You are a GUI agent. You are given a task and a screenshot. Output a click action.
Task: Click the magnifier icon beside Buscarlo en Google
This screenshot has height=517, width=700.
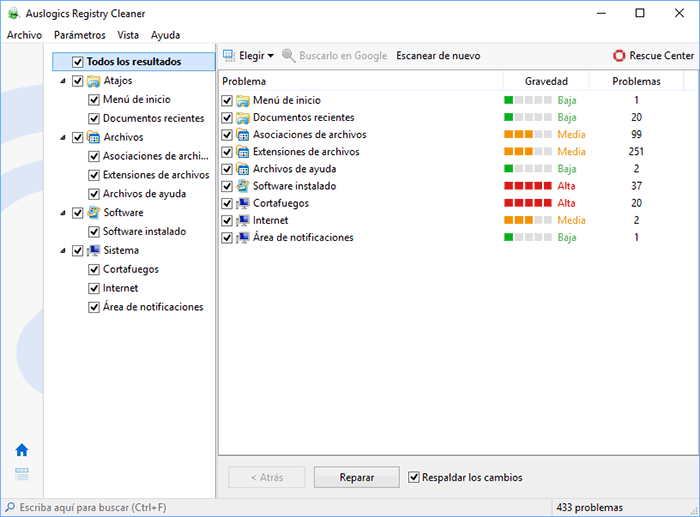coord(289,56)
